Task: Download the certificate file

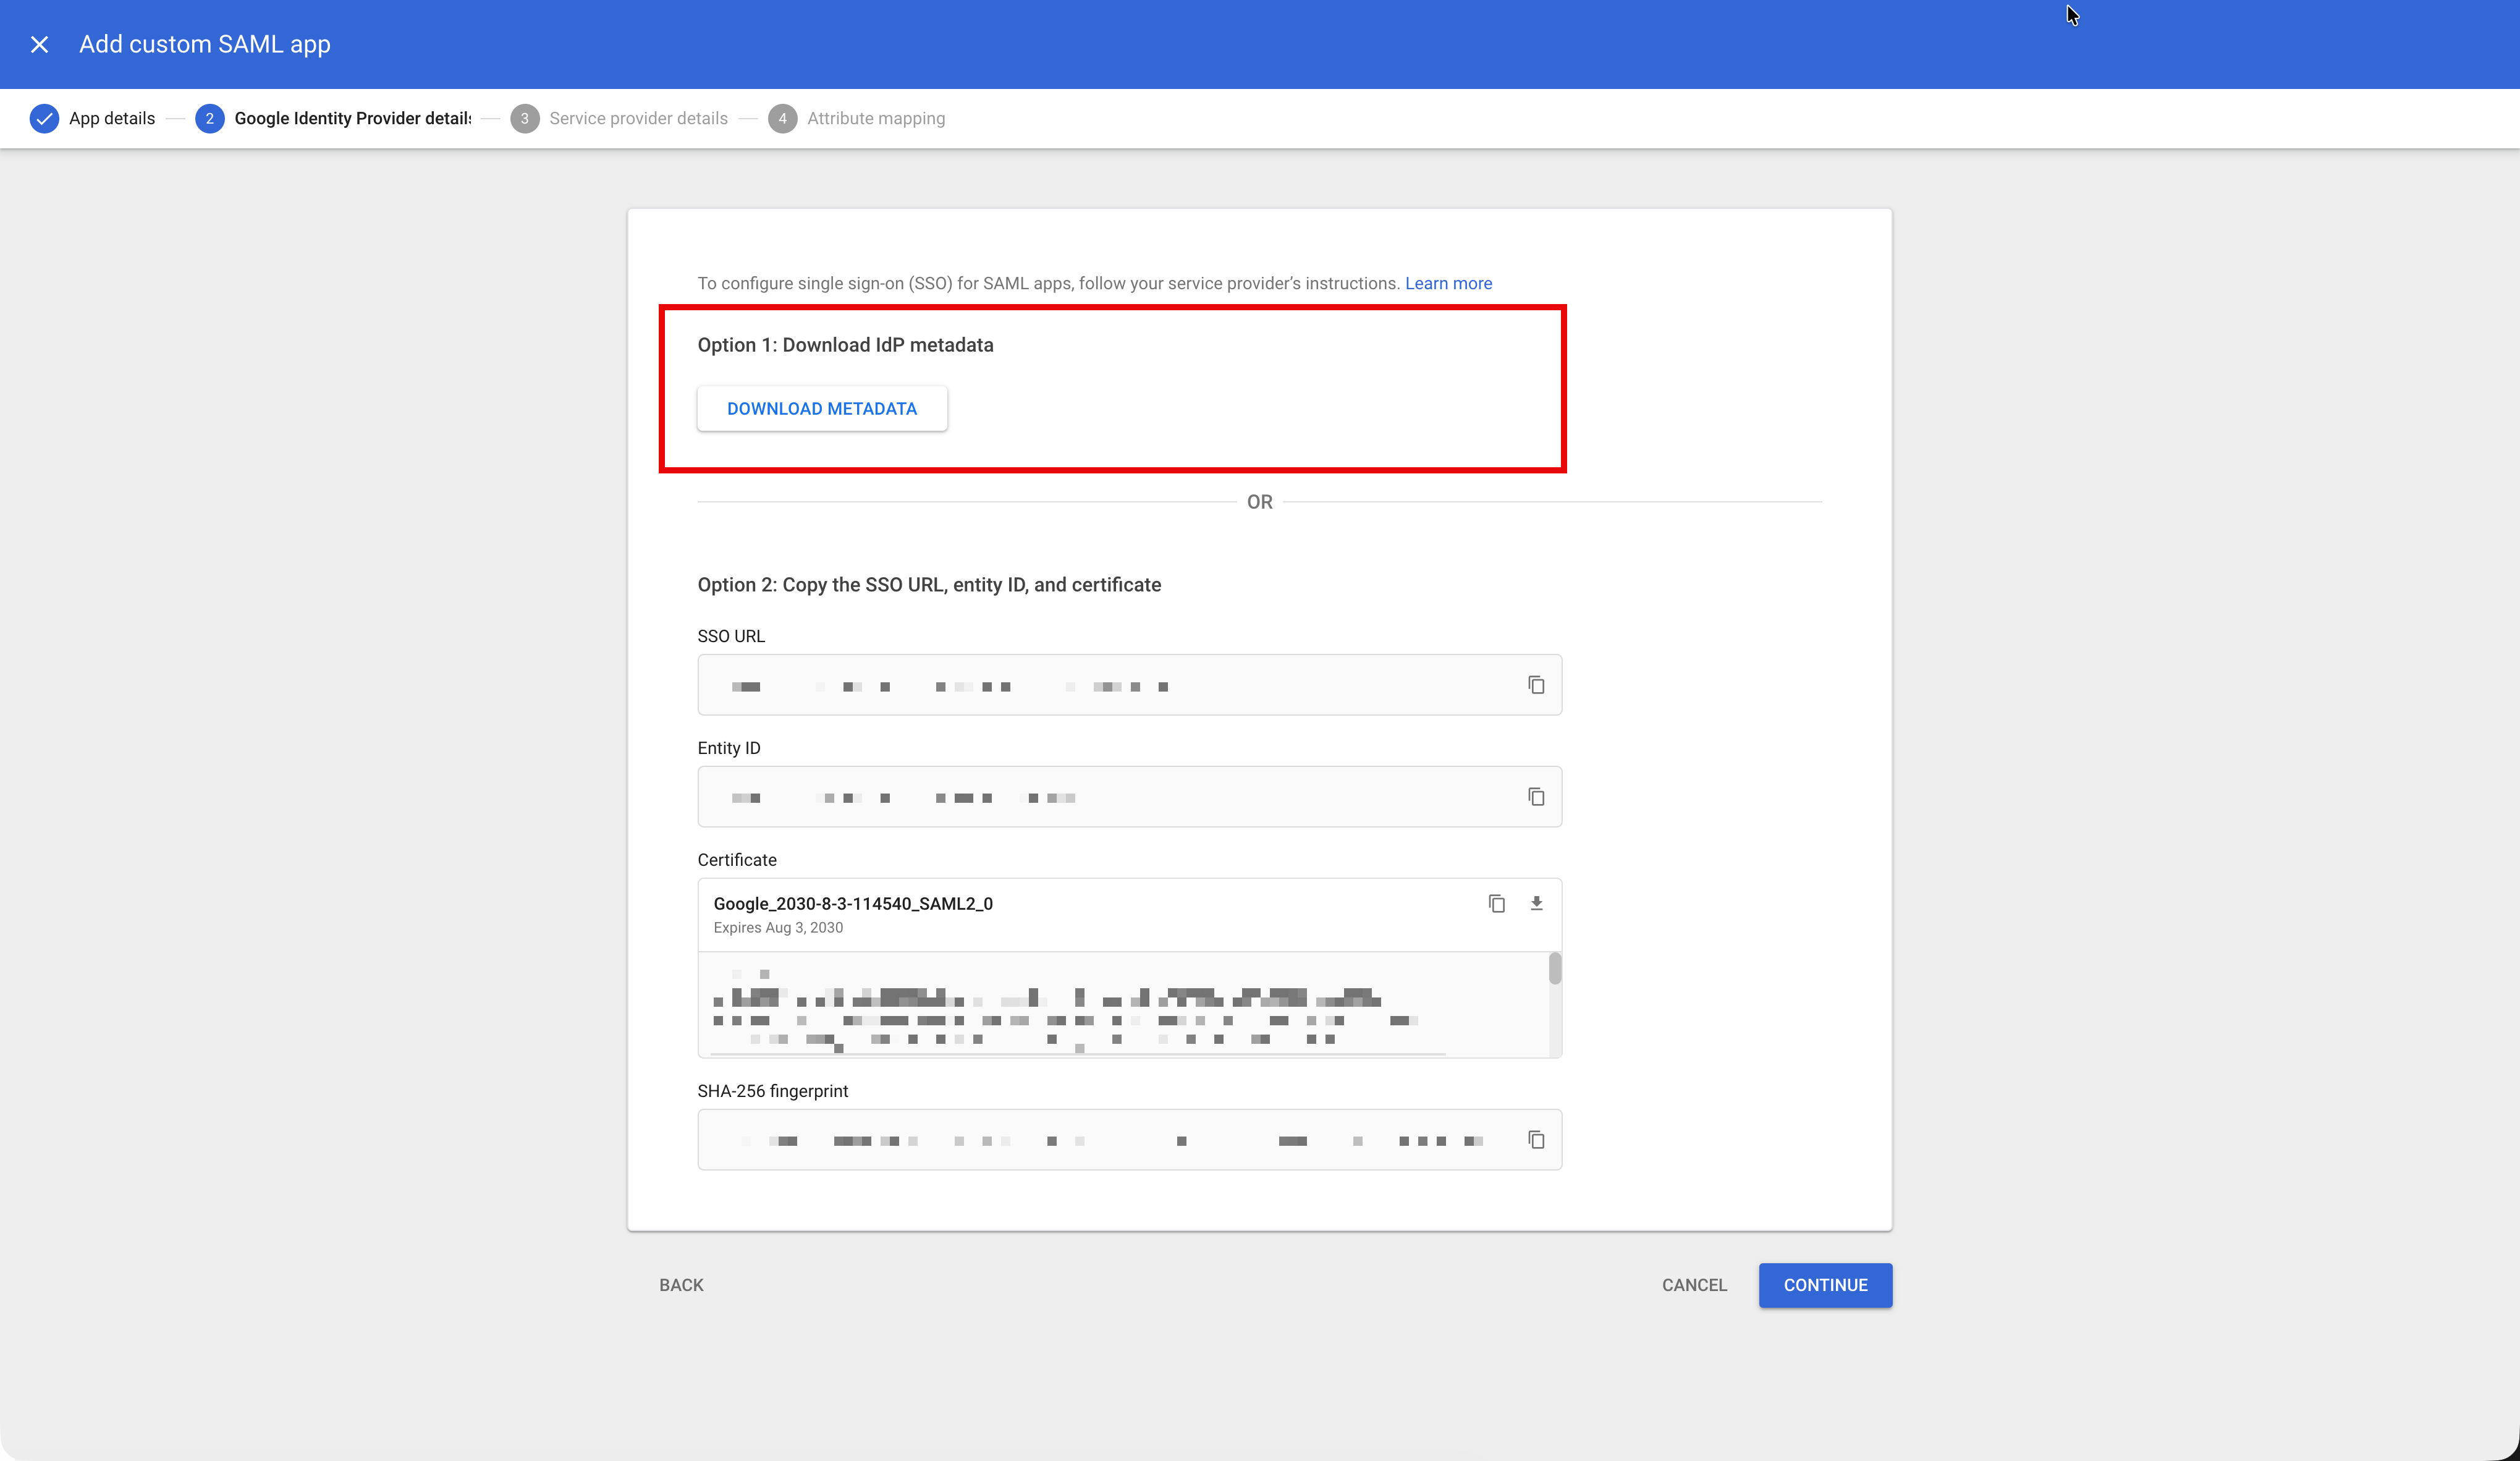Action: tap(1536, 904)
